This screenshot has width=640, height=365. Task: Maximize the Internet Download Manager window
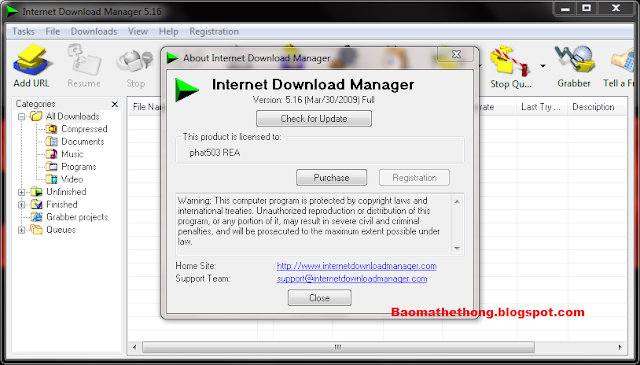pyautogui.click(x=587, y=8)
